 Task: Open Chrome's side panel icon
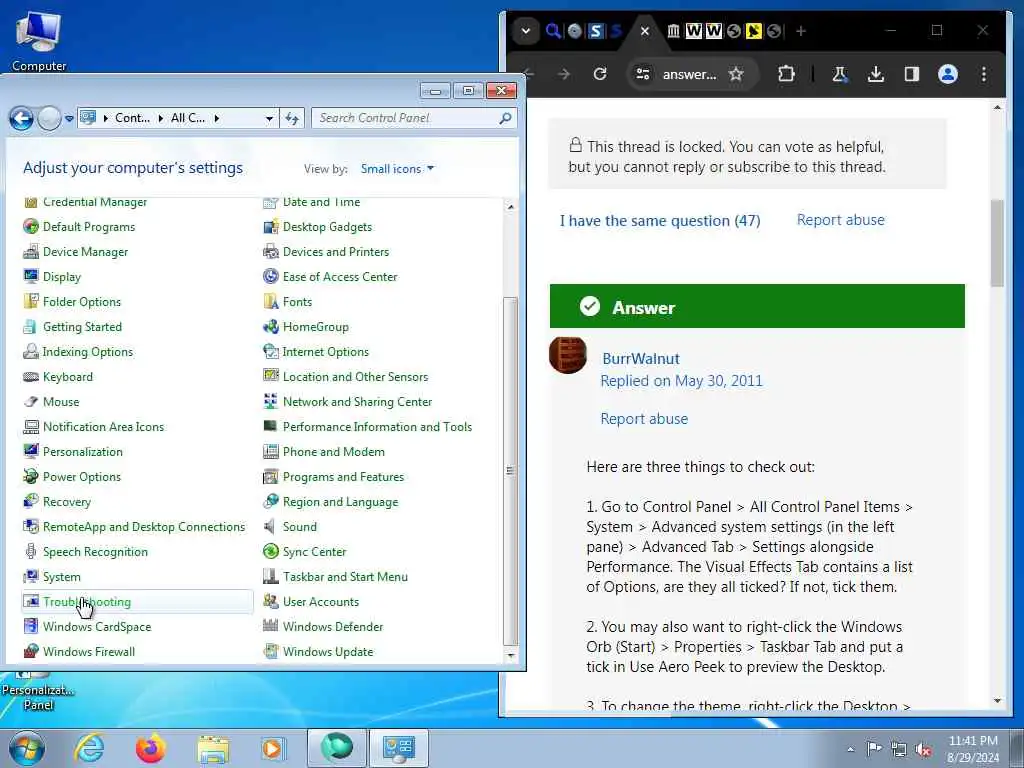pos(912,74)
